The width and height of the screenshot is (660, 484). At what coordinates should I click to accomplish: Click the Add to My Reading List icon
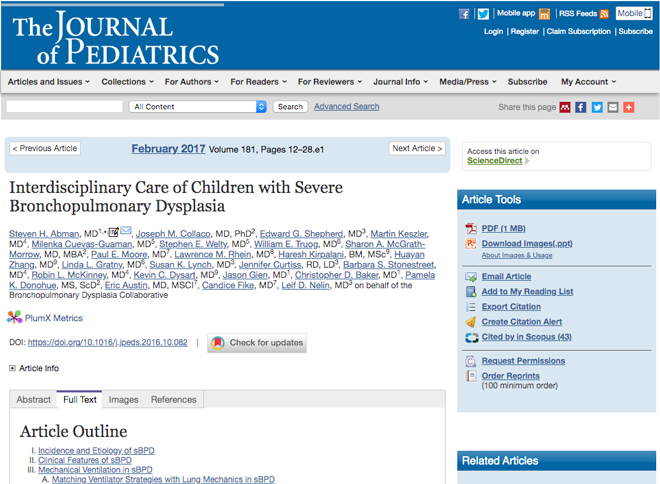471,292
